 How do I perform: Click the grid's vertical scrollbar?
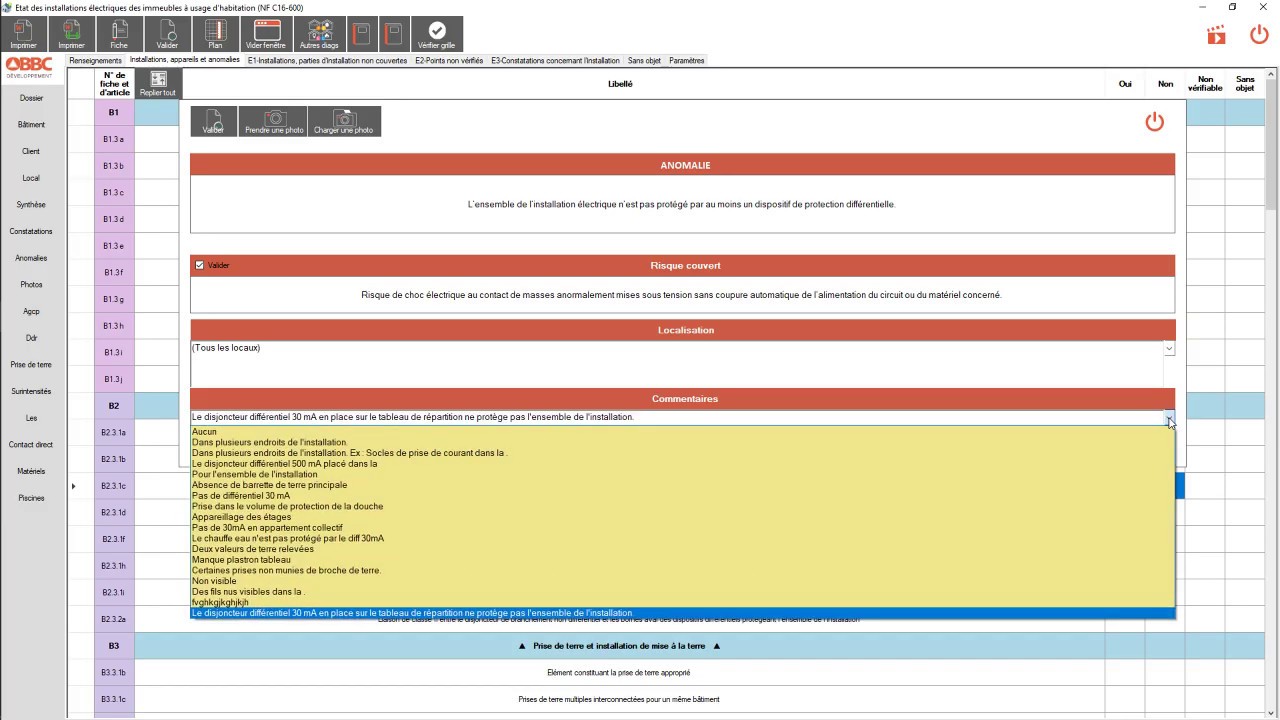[1272, 392]
